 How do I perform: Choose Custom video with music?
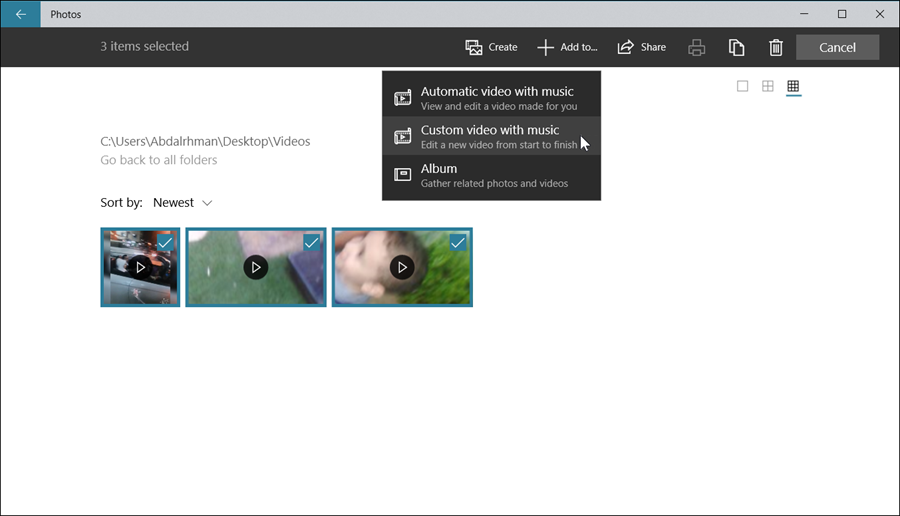point(491,136)
